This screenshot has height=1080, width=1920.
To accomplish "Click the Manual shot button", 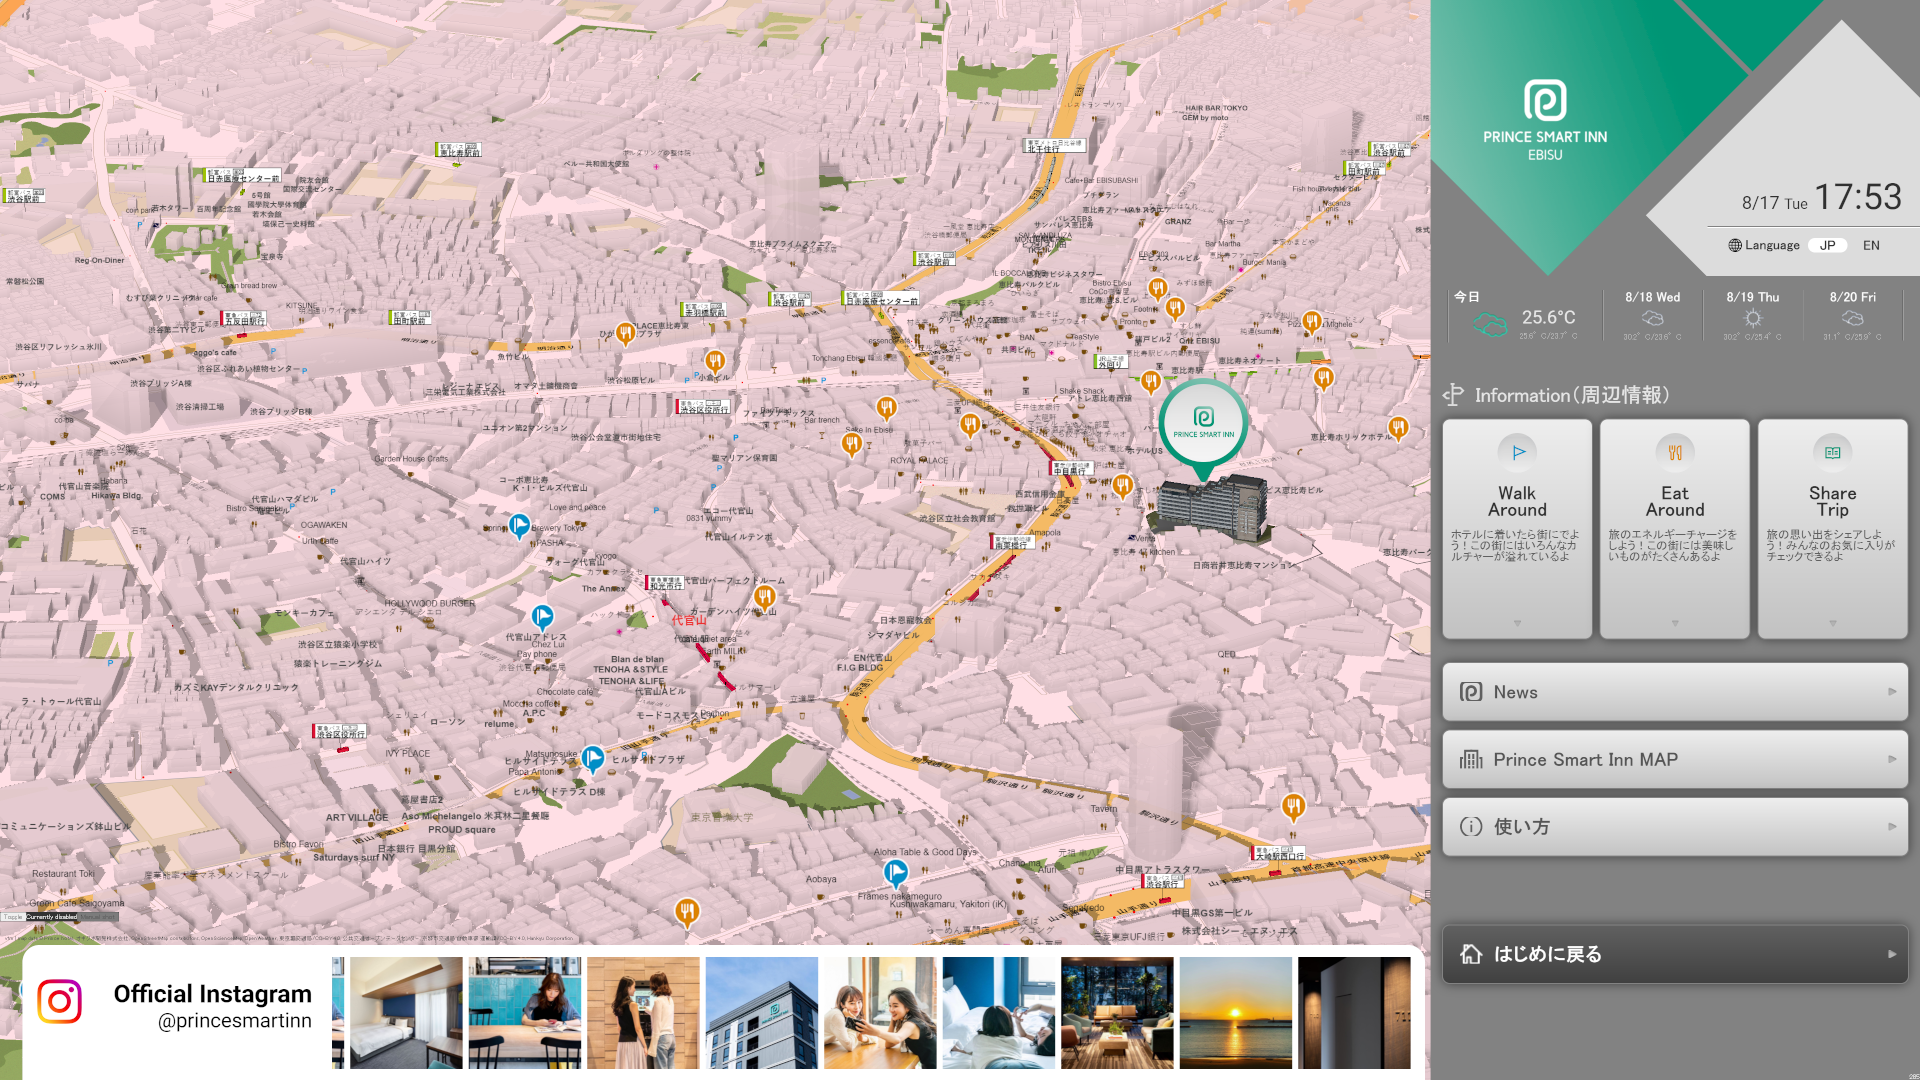I will coord(99,916).
